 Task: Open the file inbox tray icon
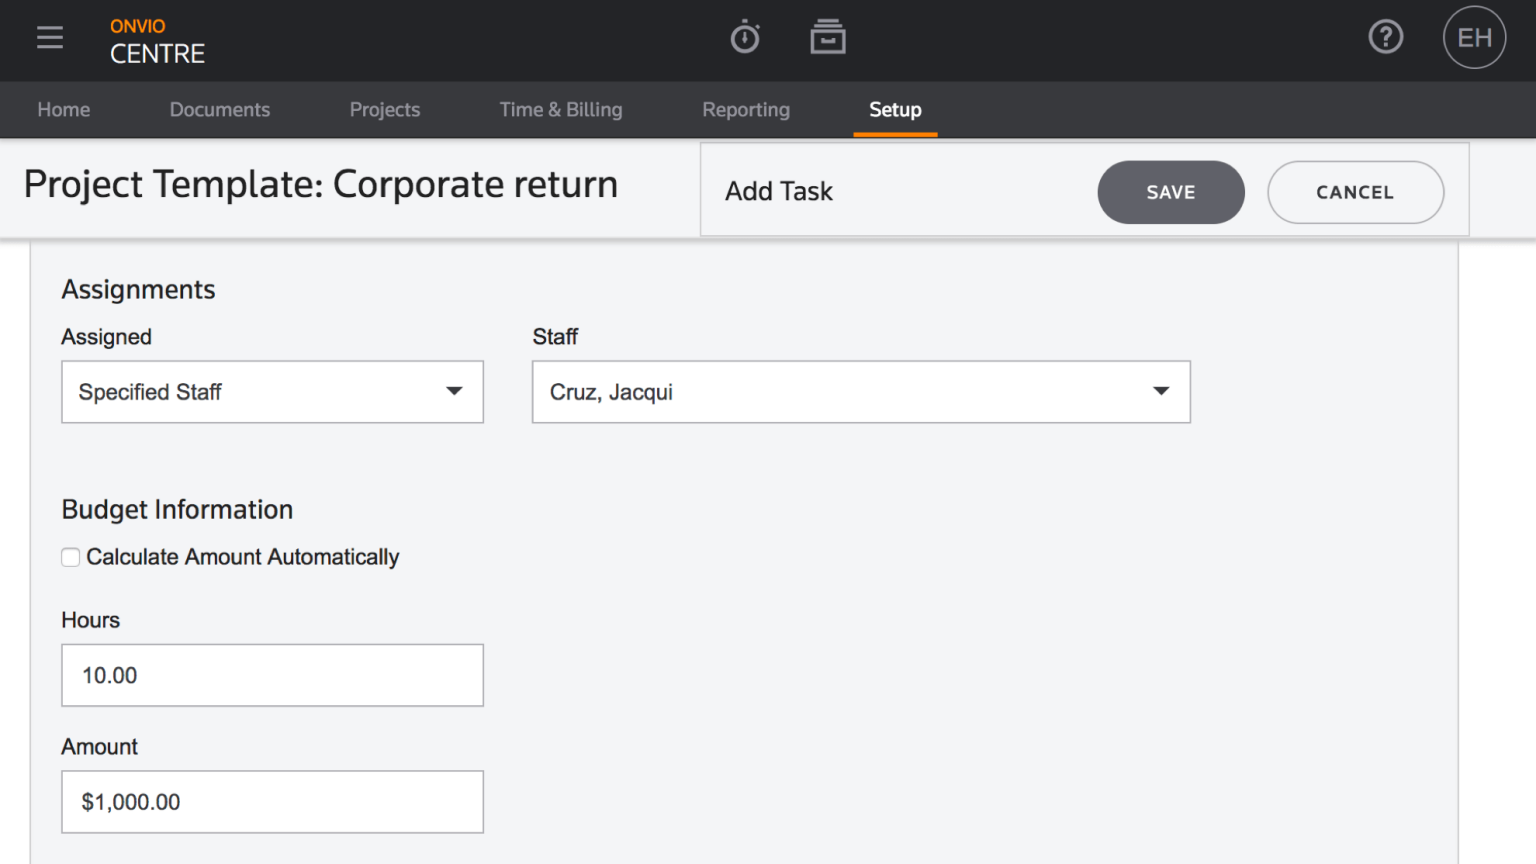[828, 37]
